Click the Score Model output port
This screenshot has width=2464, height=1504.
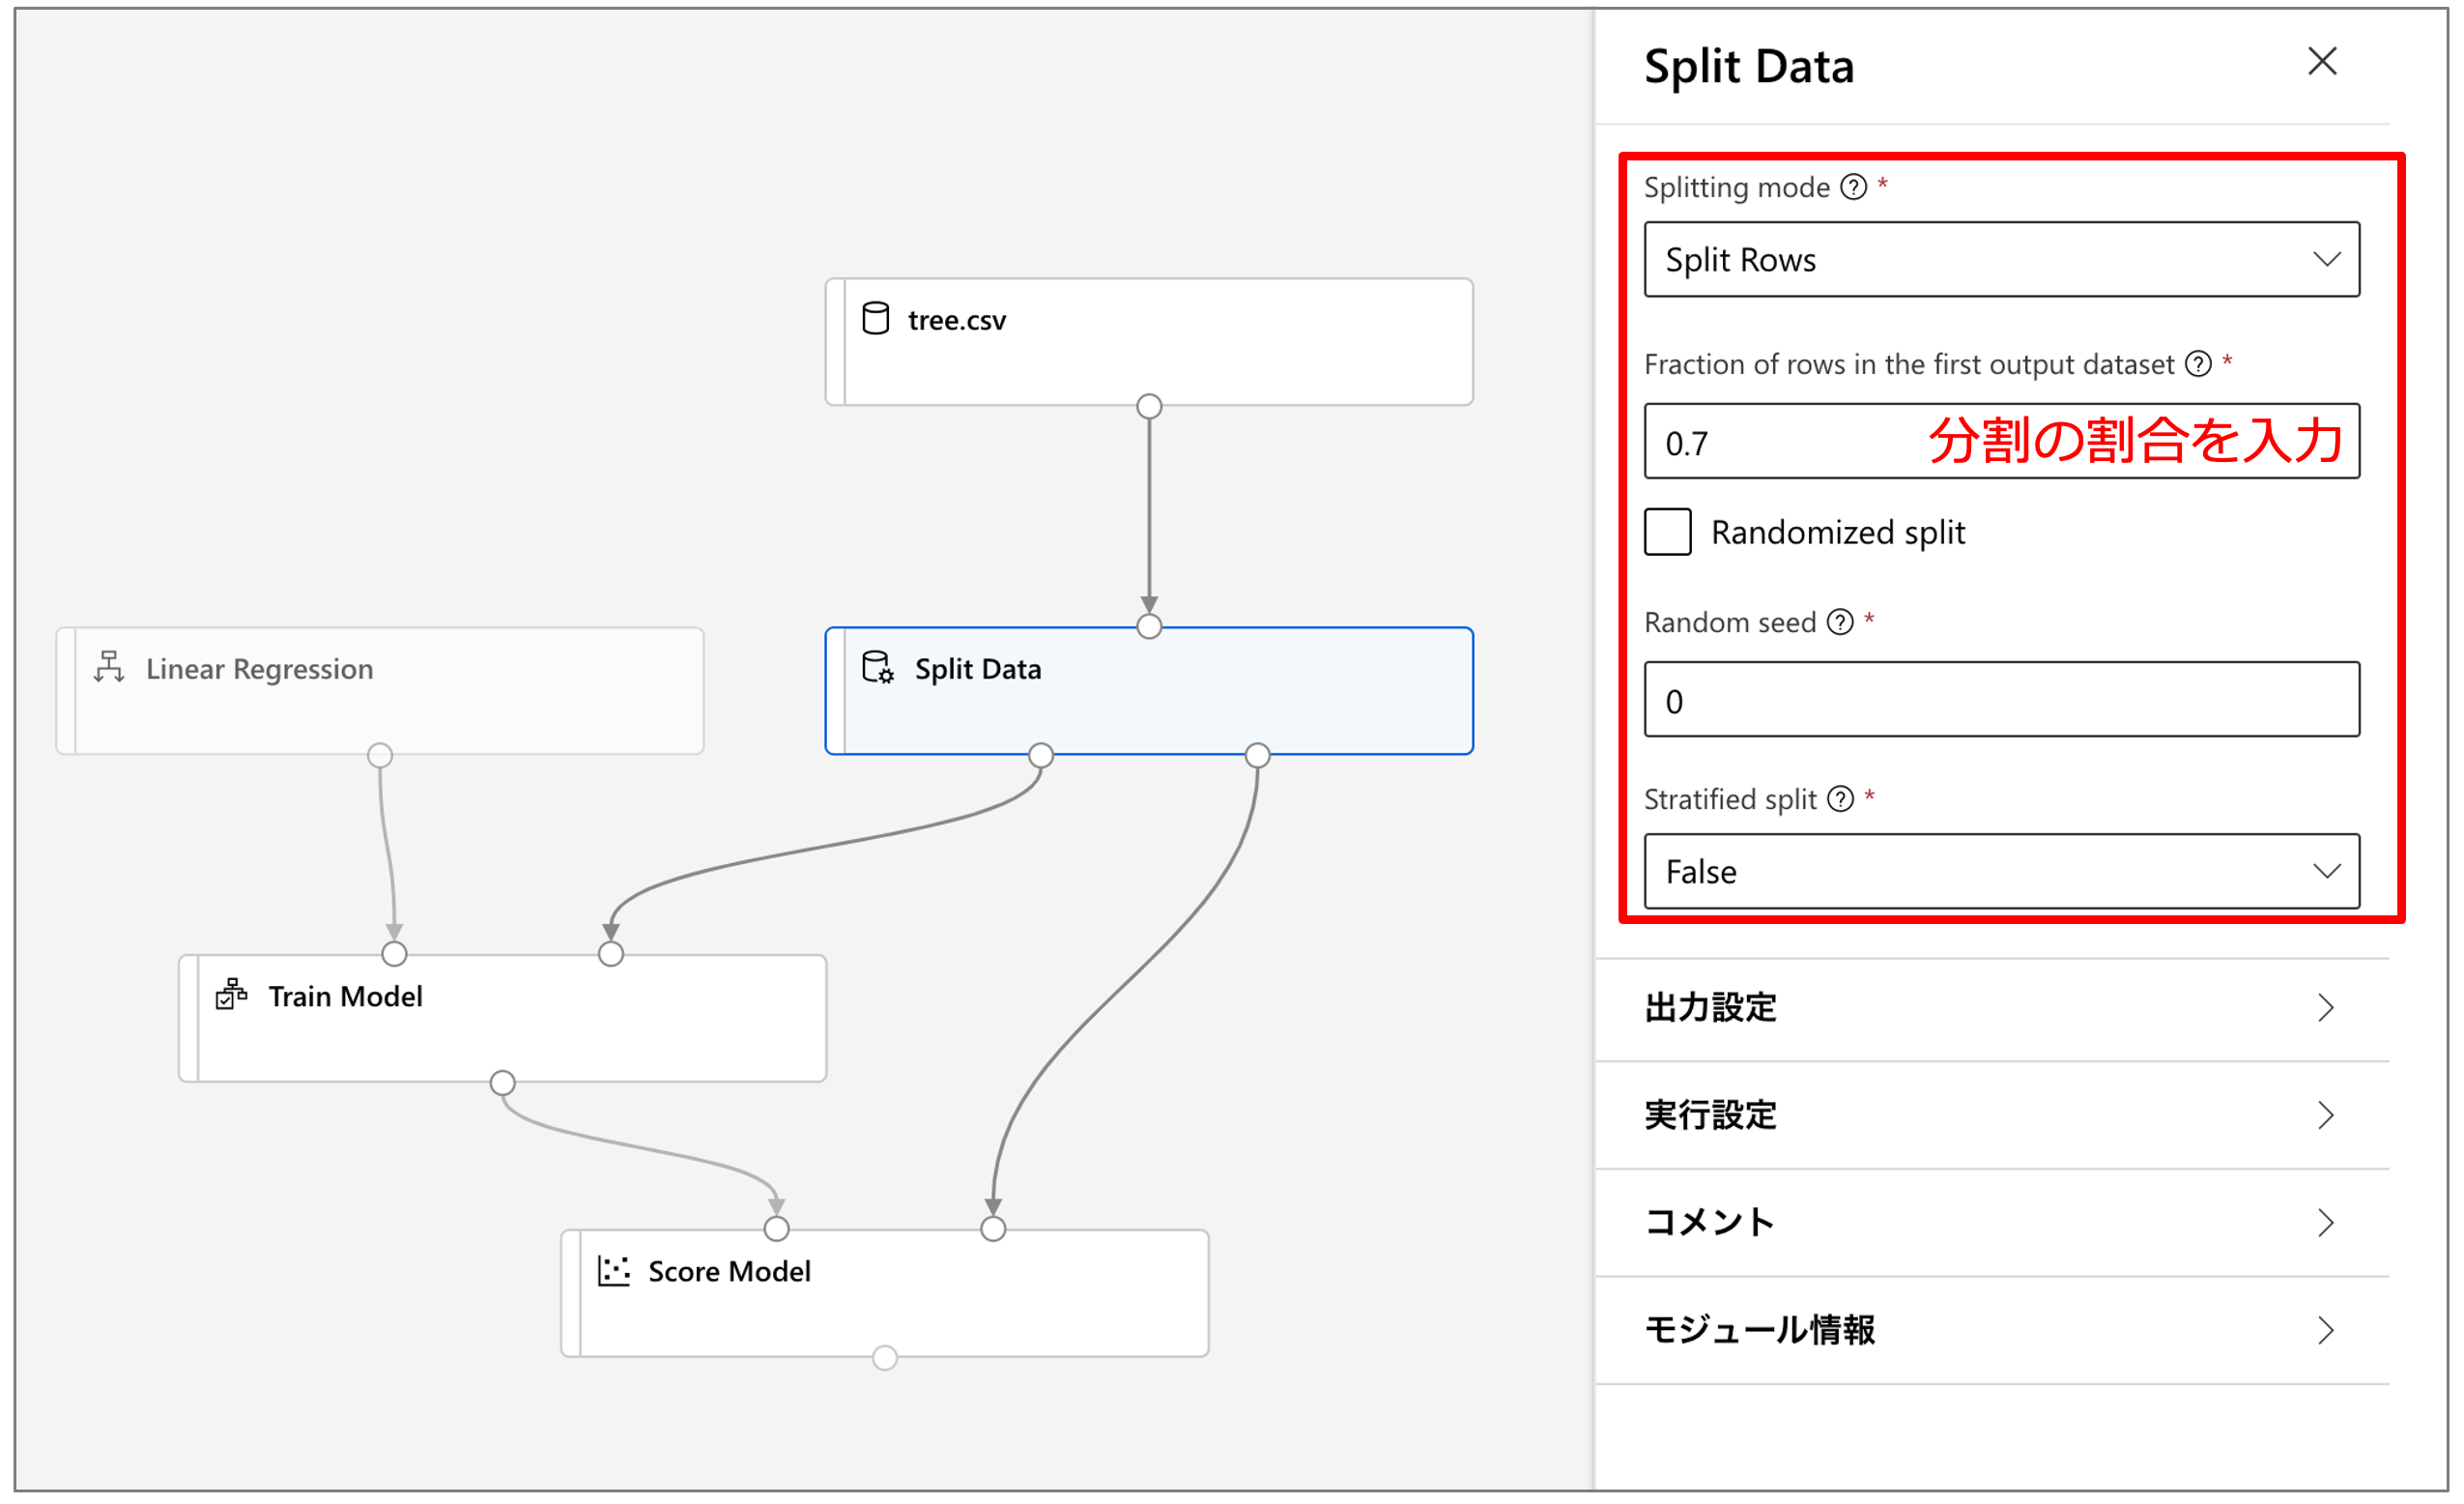pos(885,1358)
